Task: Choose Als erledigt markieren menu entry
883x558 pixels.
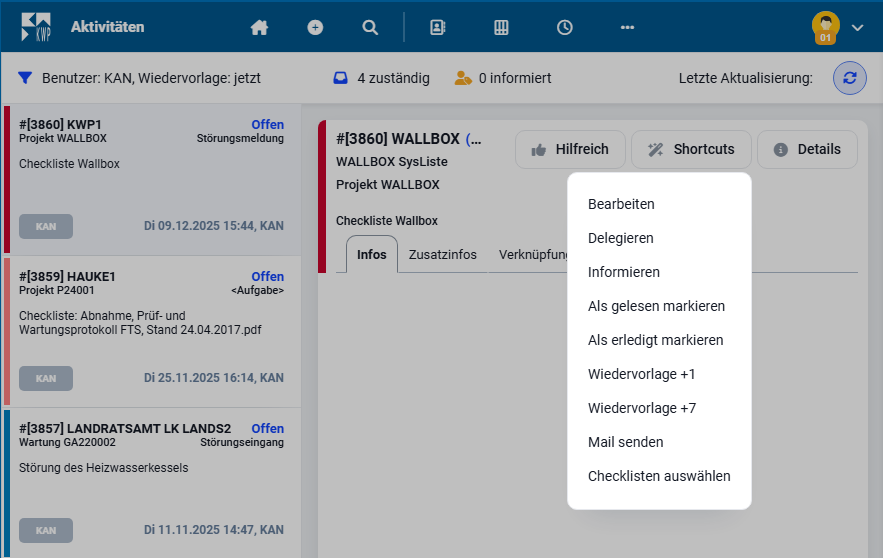Action: (655, 340)
